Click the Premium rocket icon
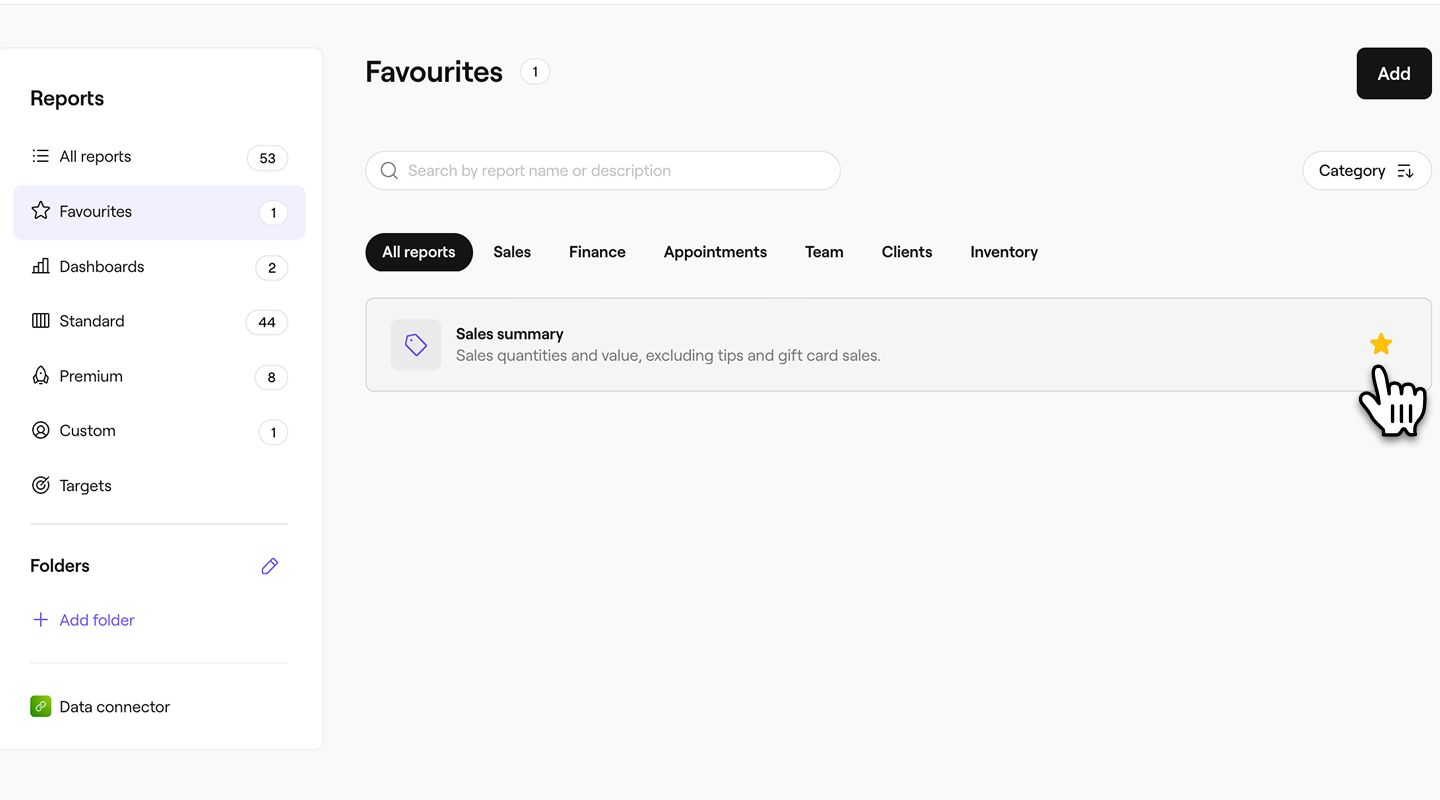This screenshot has width=1440, height=800. click(40, 376)
